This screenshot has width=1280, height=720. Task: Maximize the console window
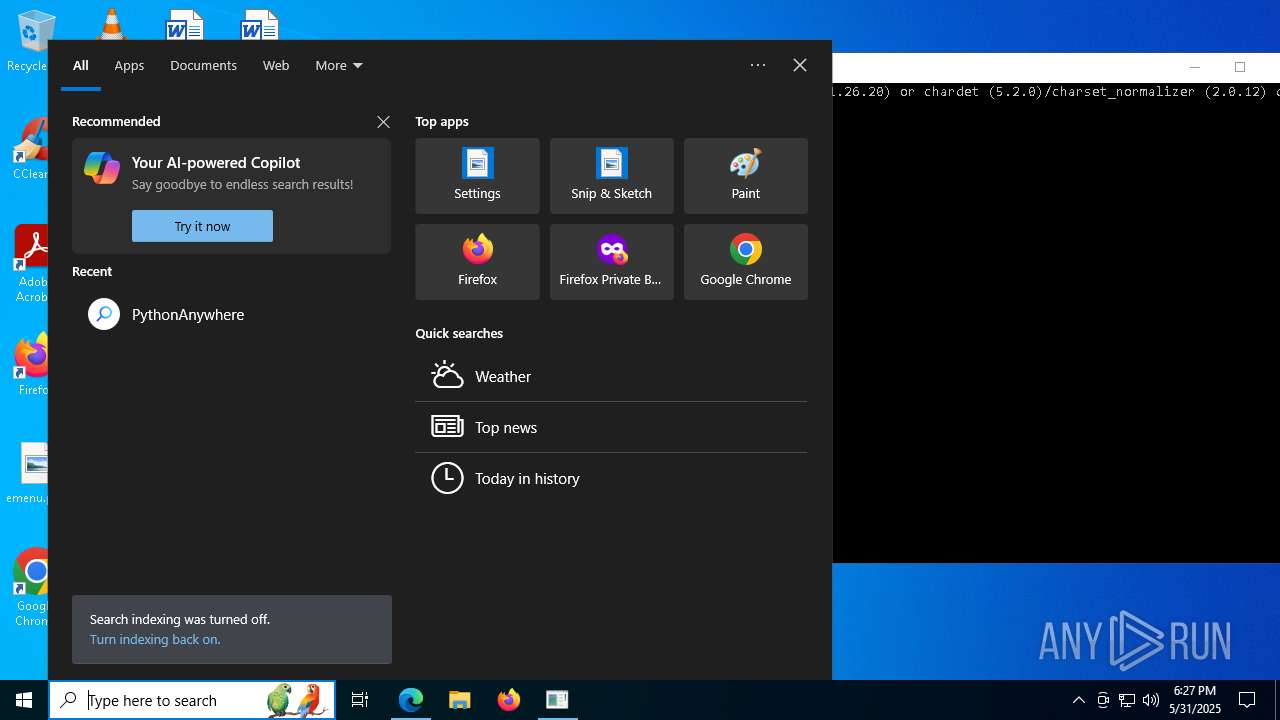coord(1240,67)
